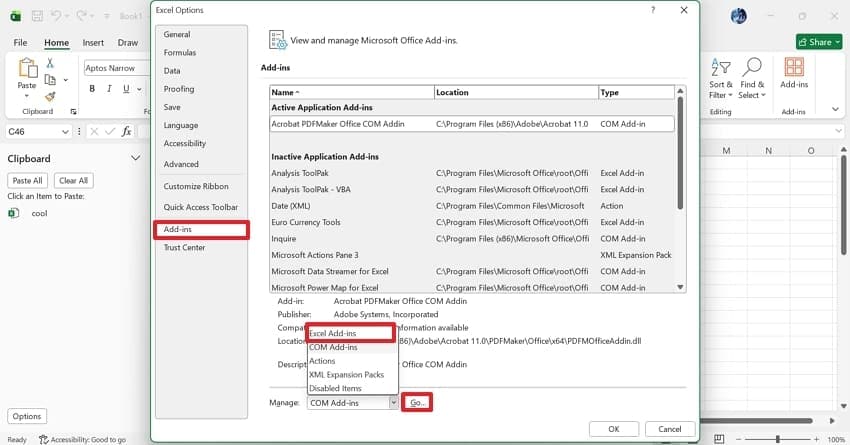Open the File tab
This screenshot has width=850, height=445.
(20, 42)
